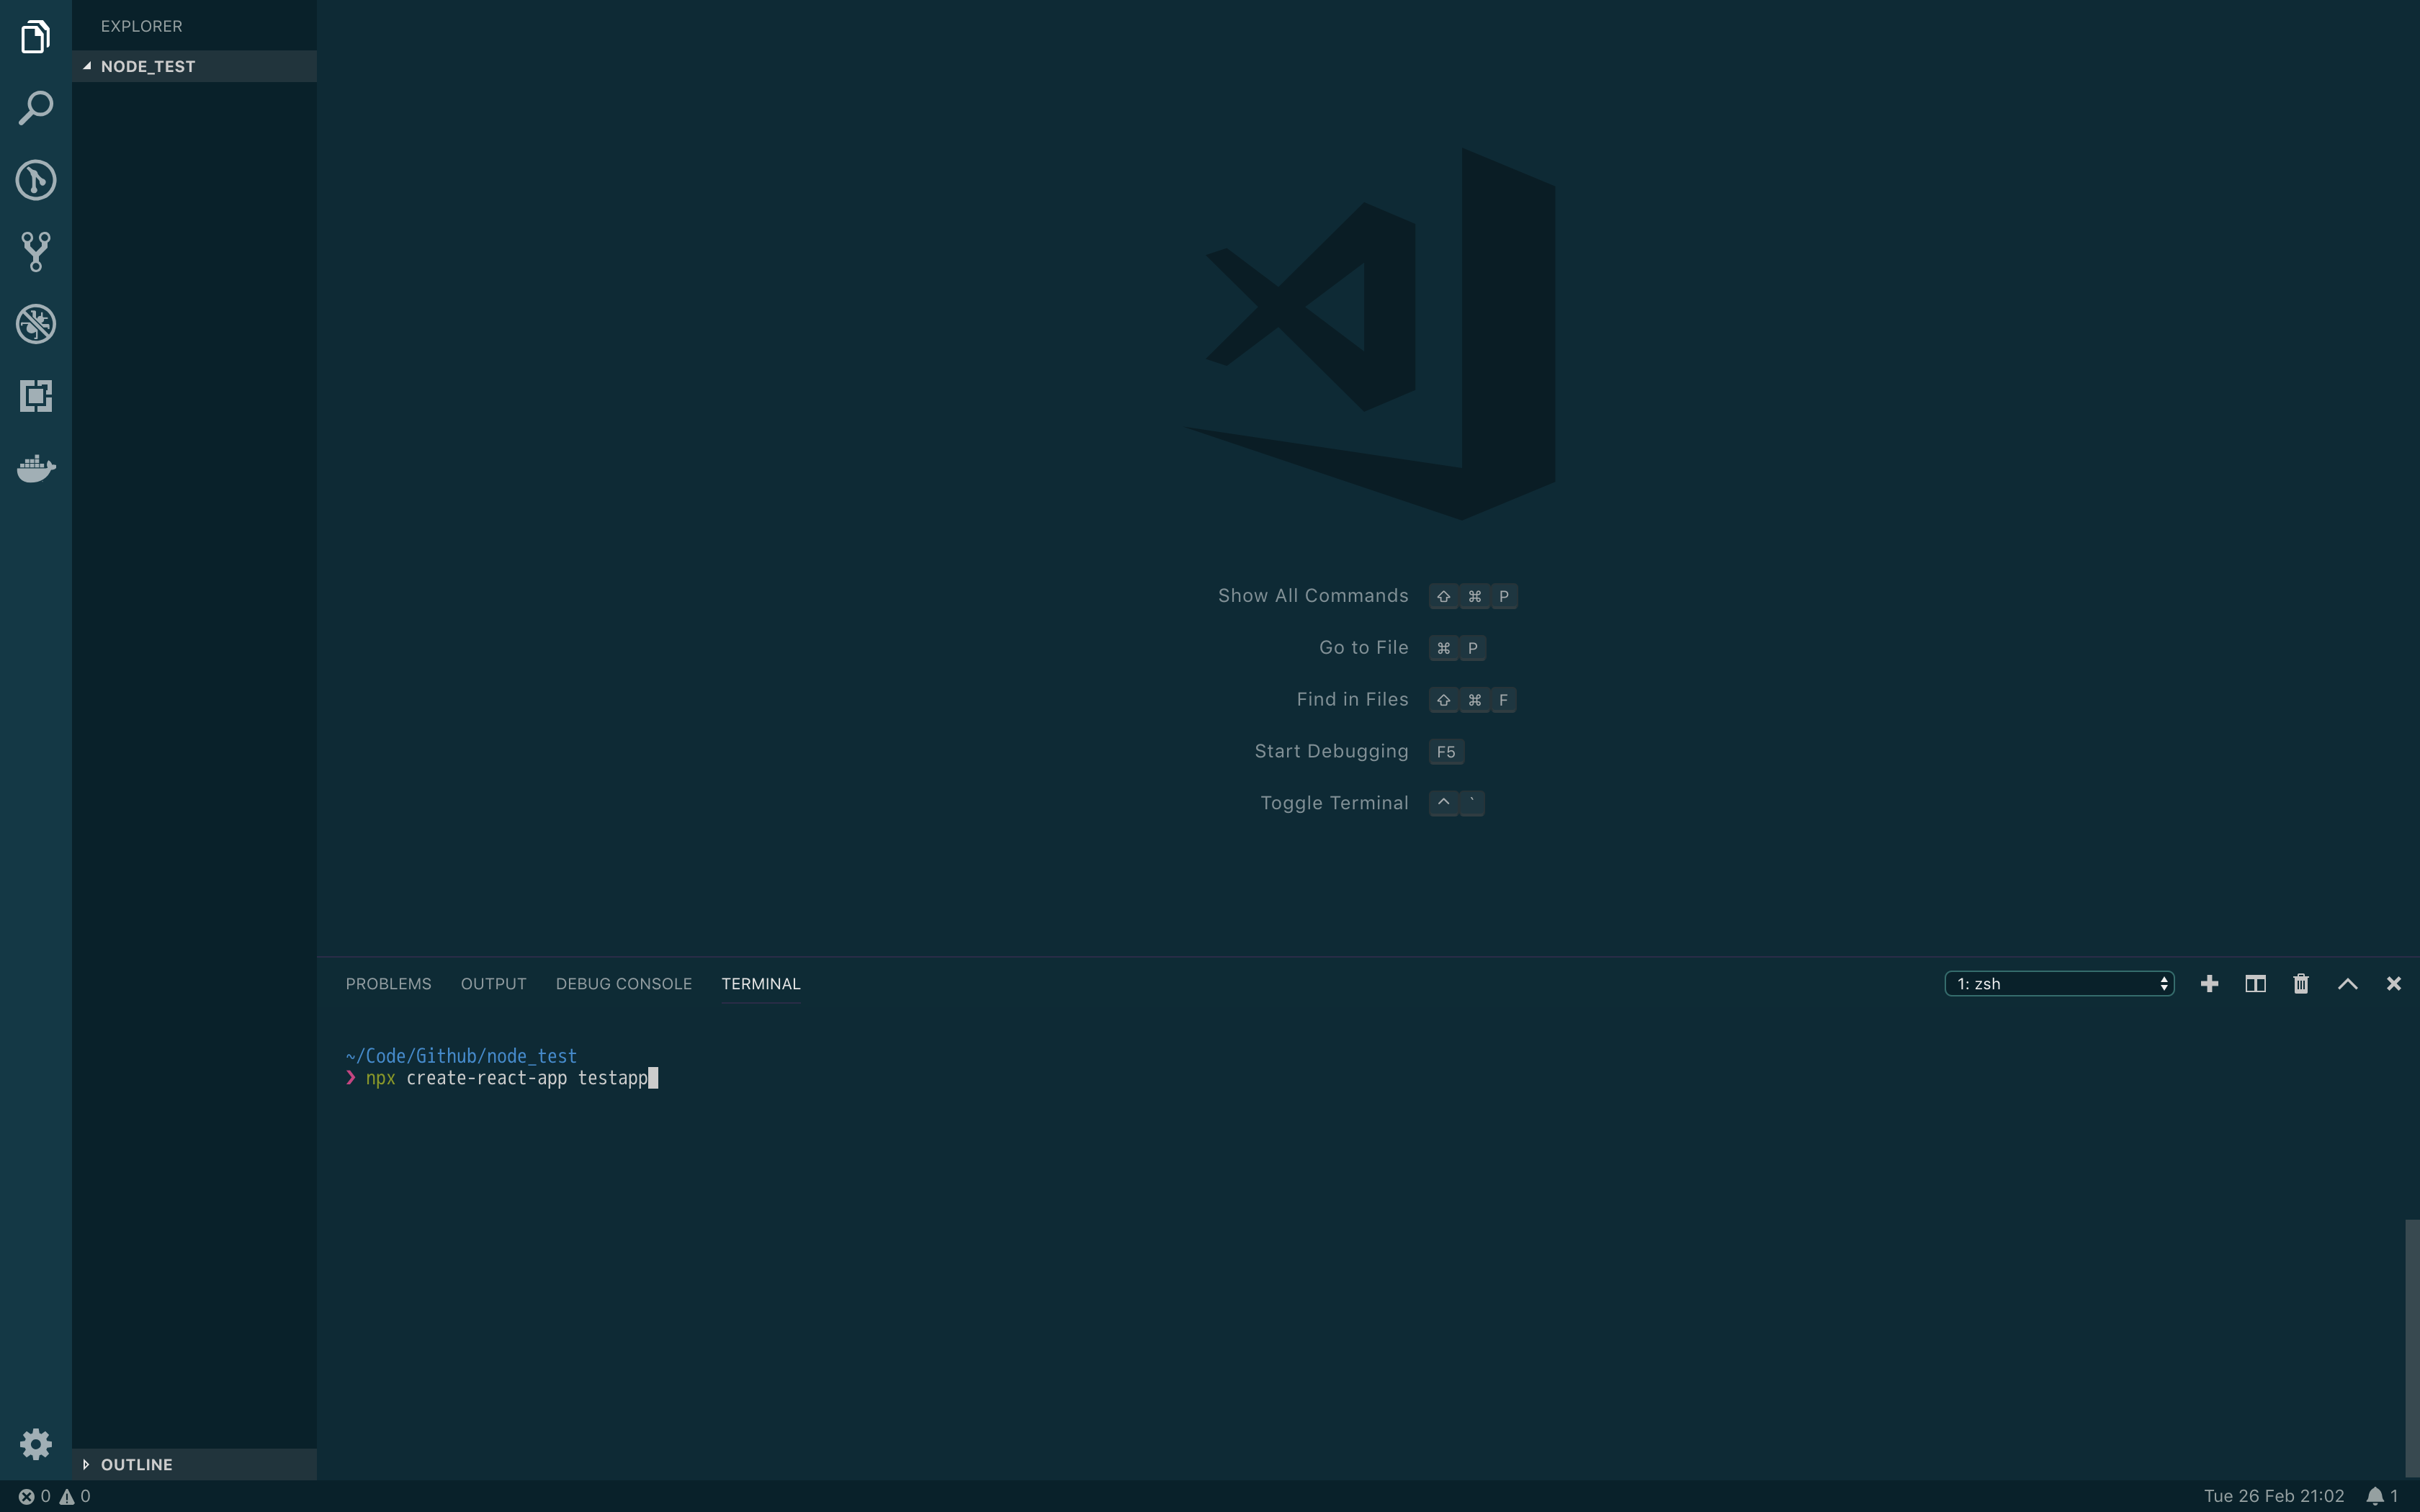Viewport: 2420px width, 1512px height.
Task: Switch to the DEBUG CONSOLE tab
Action: [623, 984]
